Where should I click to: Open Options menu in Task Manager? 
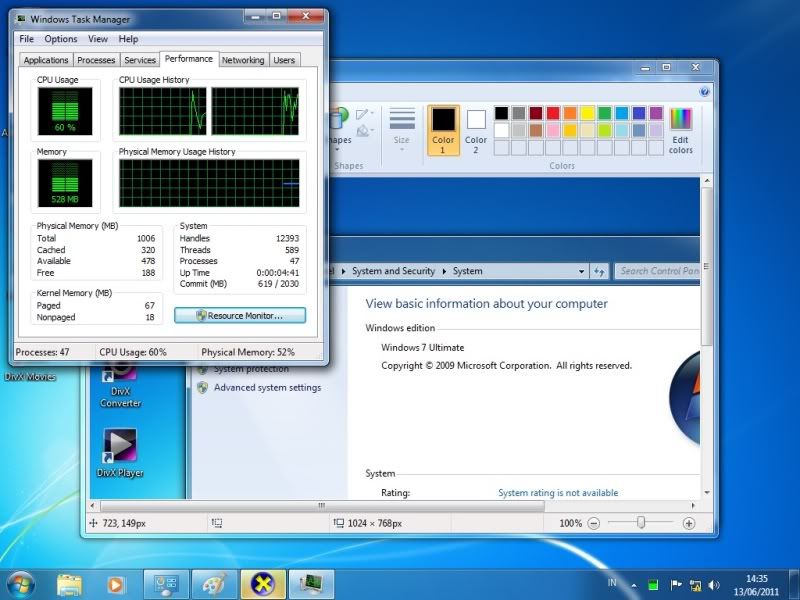[61, 39]
